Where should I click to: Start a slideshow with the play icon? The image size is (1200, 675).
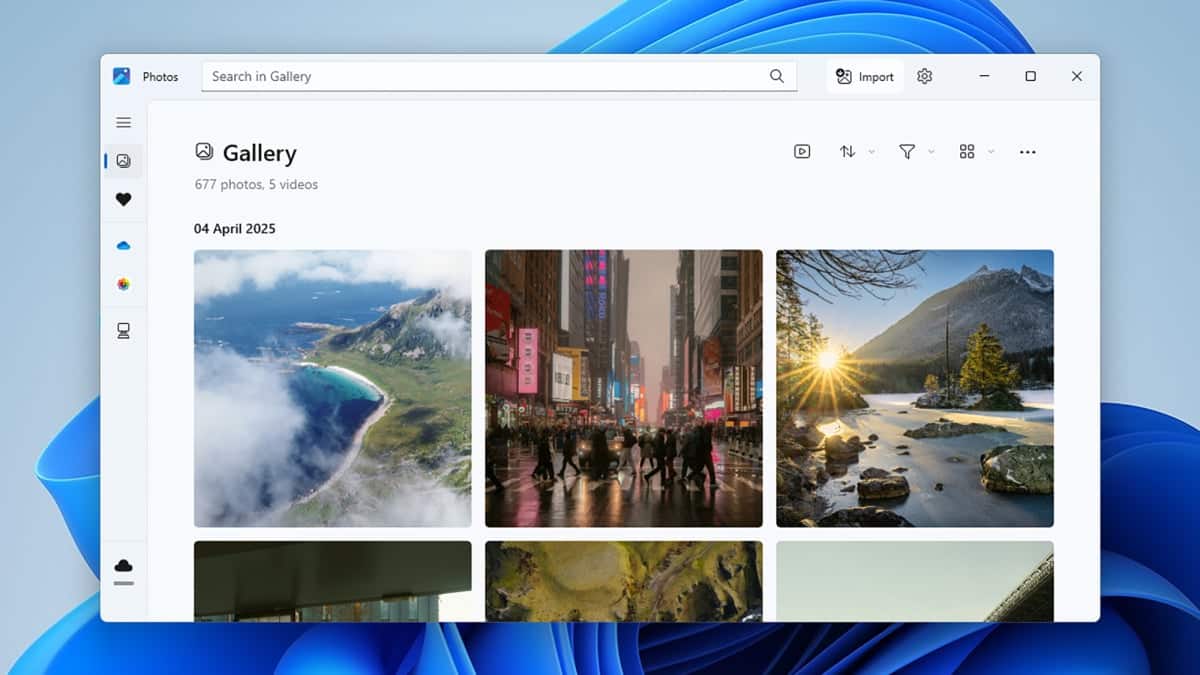pos(801,151)
